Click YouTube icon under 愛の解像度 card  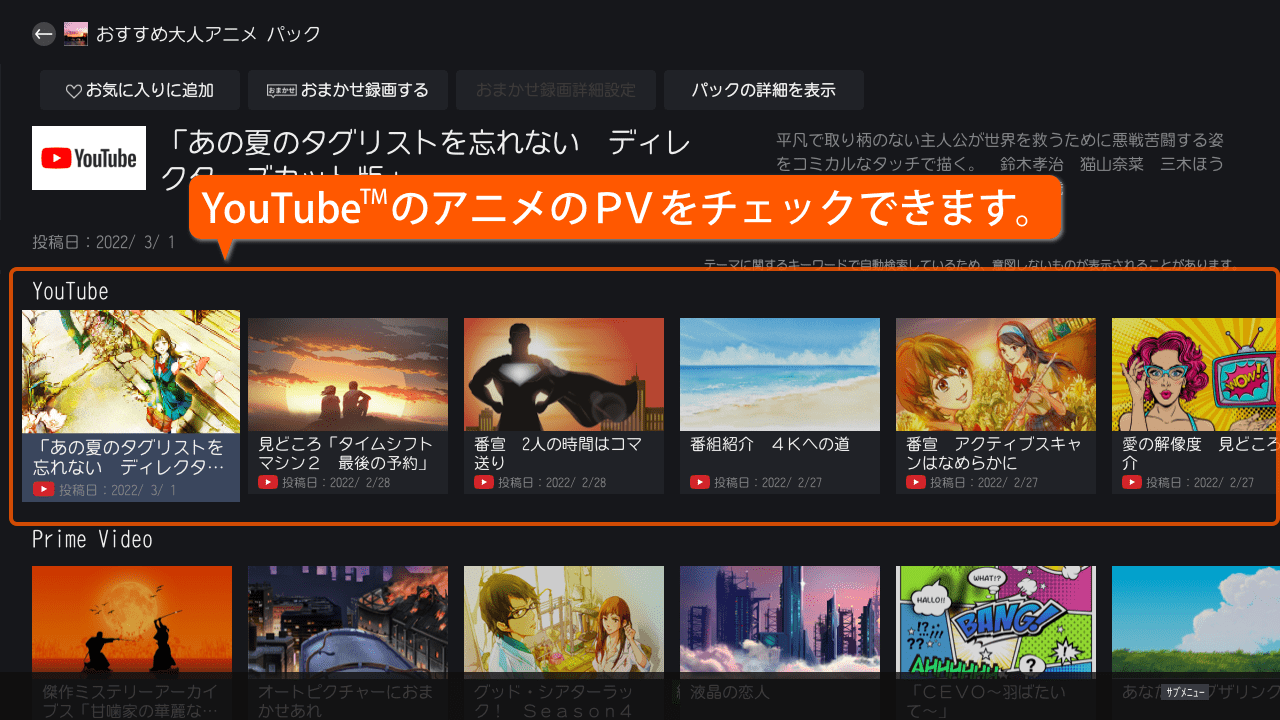(x=1132, y=482)
